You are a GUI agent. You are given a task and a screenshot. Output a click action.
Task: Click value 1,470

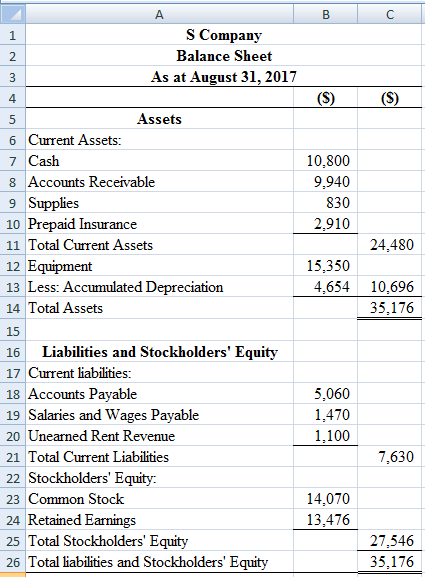click(x=325, y=415)
